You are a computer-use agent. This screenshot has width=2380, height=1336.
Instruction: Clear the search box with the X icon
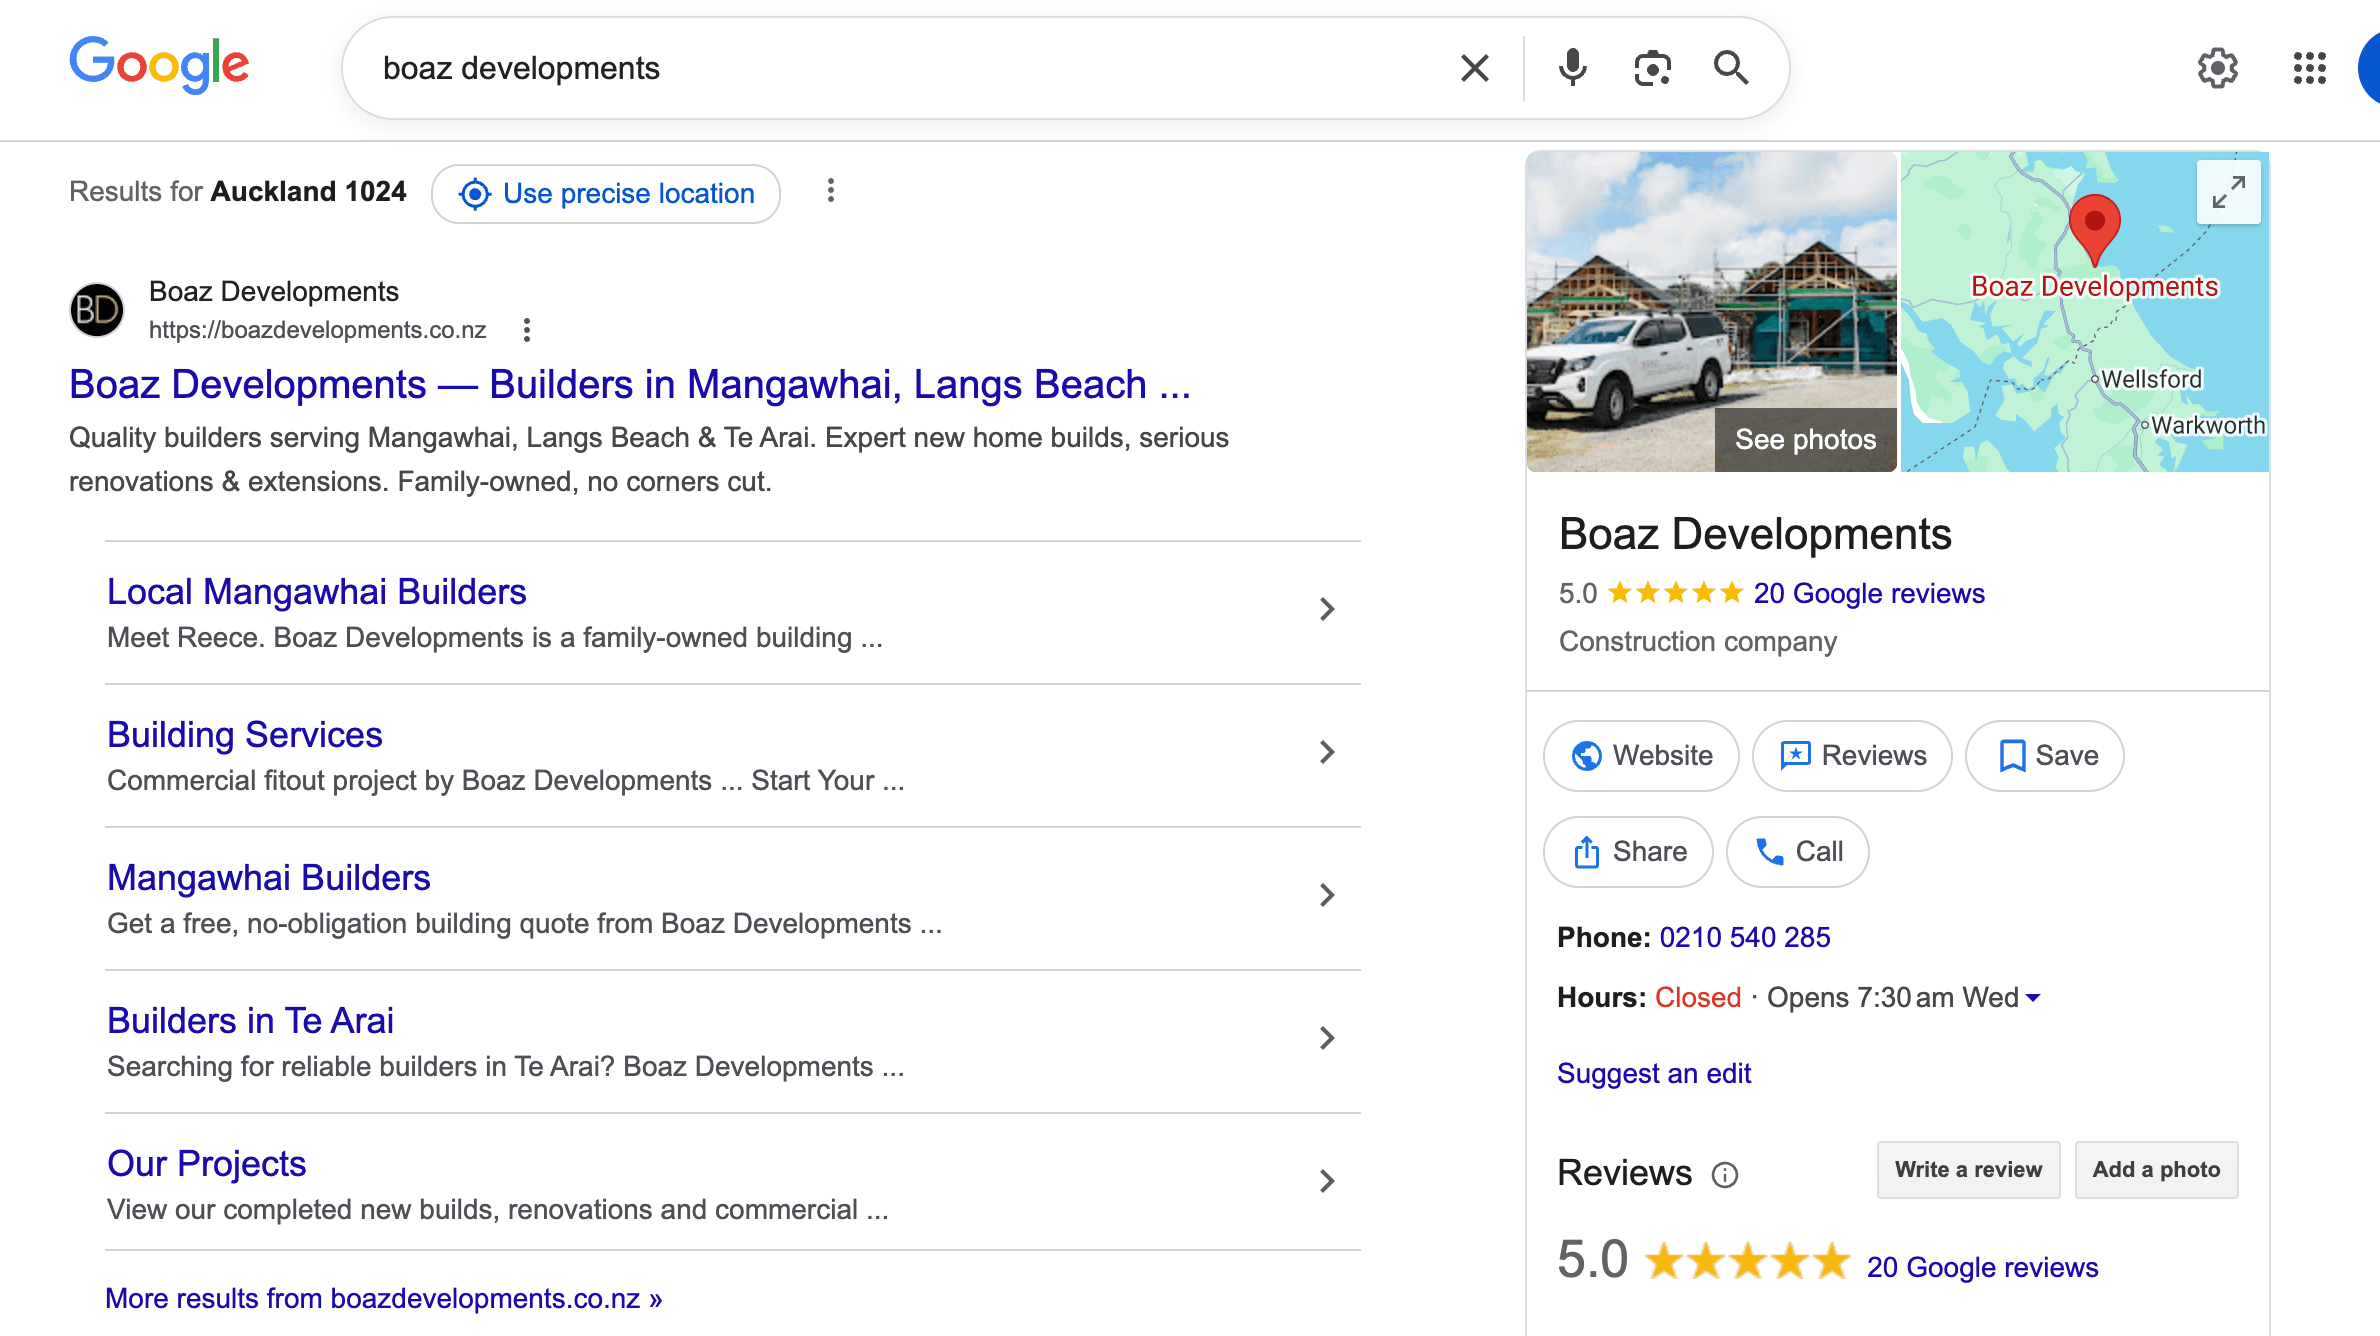1474,68
